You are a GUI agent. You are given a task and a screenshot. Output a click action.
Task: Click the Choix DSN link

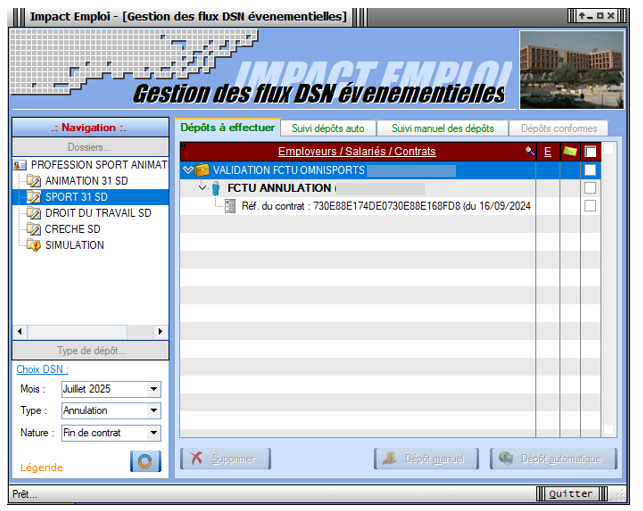coord(42,370)
